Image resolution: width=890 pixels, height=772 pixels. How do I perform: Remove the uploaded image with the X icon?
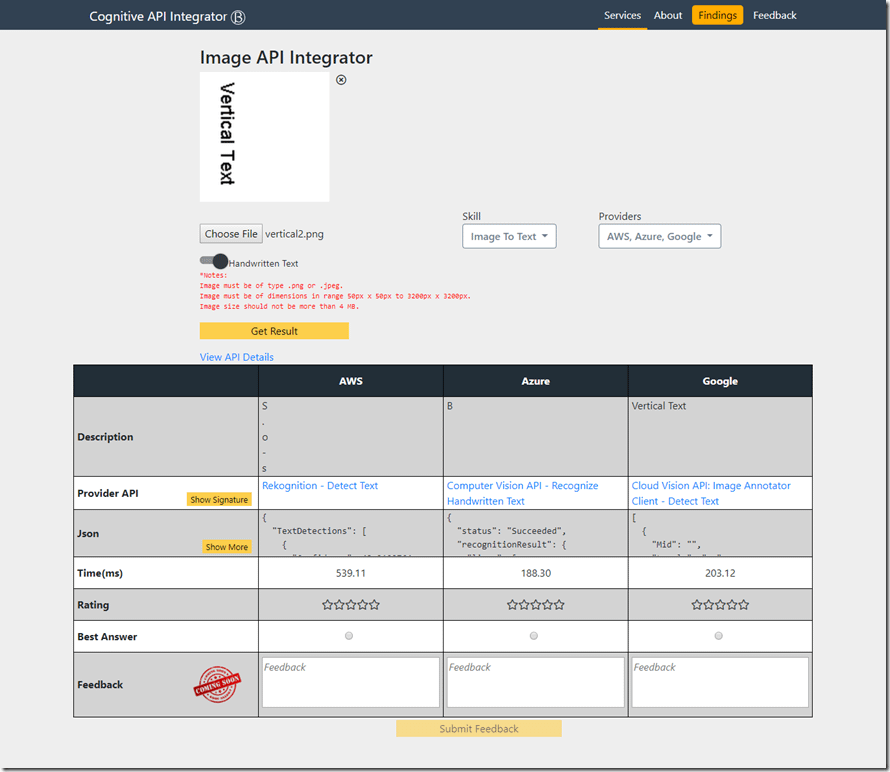[x=341, y=80]
